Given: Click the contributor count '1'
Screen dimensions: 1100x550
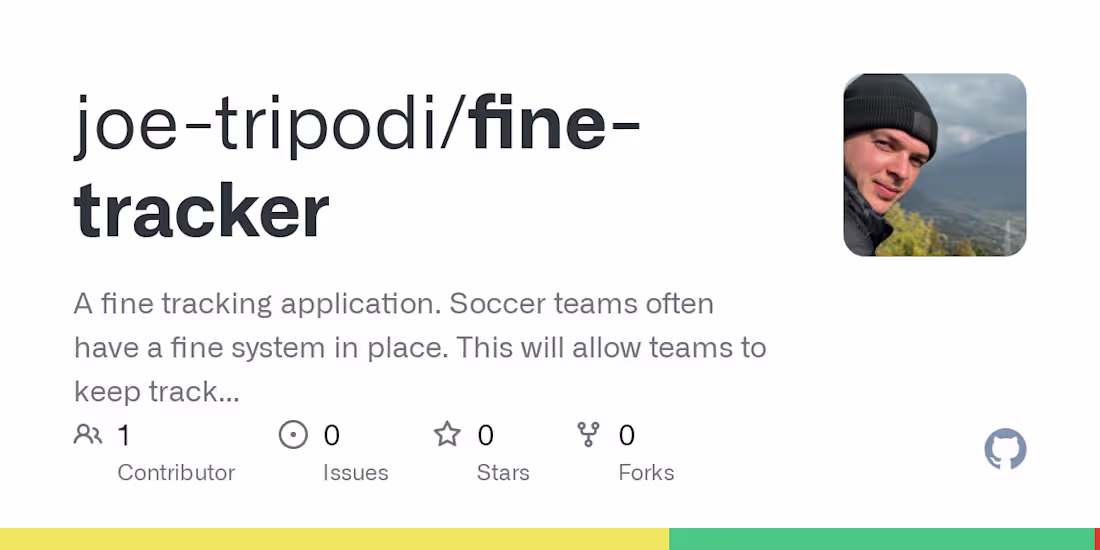Looking at the screenshot, I should click(124, 435).
